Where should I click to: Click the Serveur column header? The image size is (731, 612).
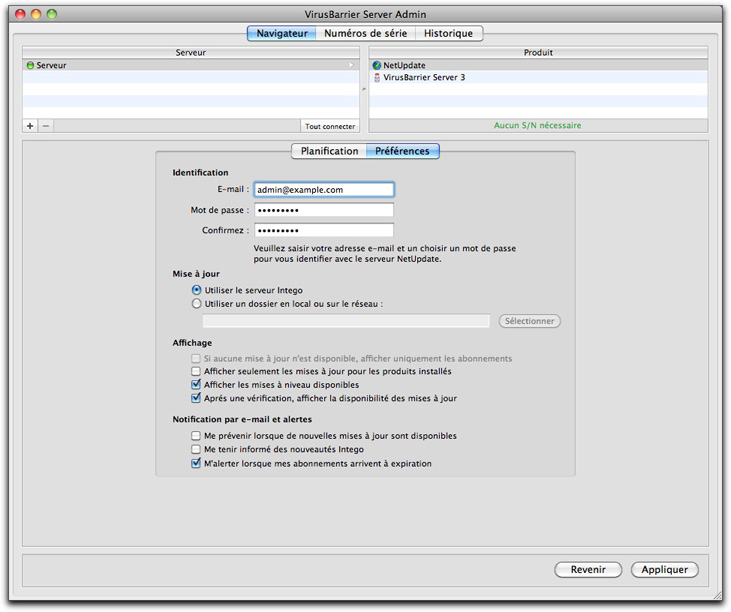(x=191, y=53)
